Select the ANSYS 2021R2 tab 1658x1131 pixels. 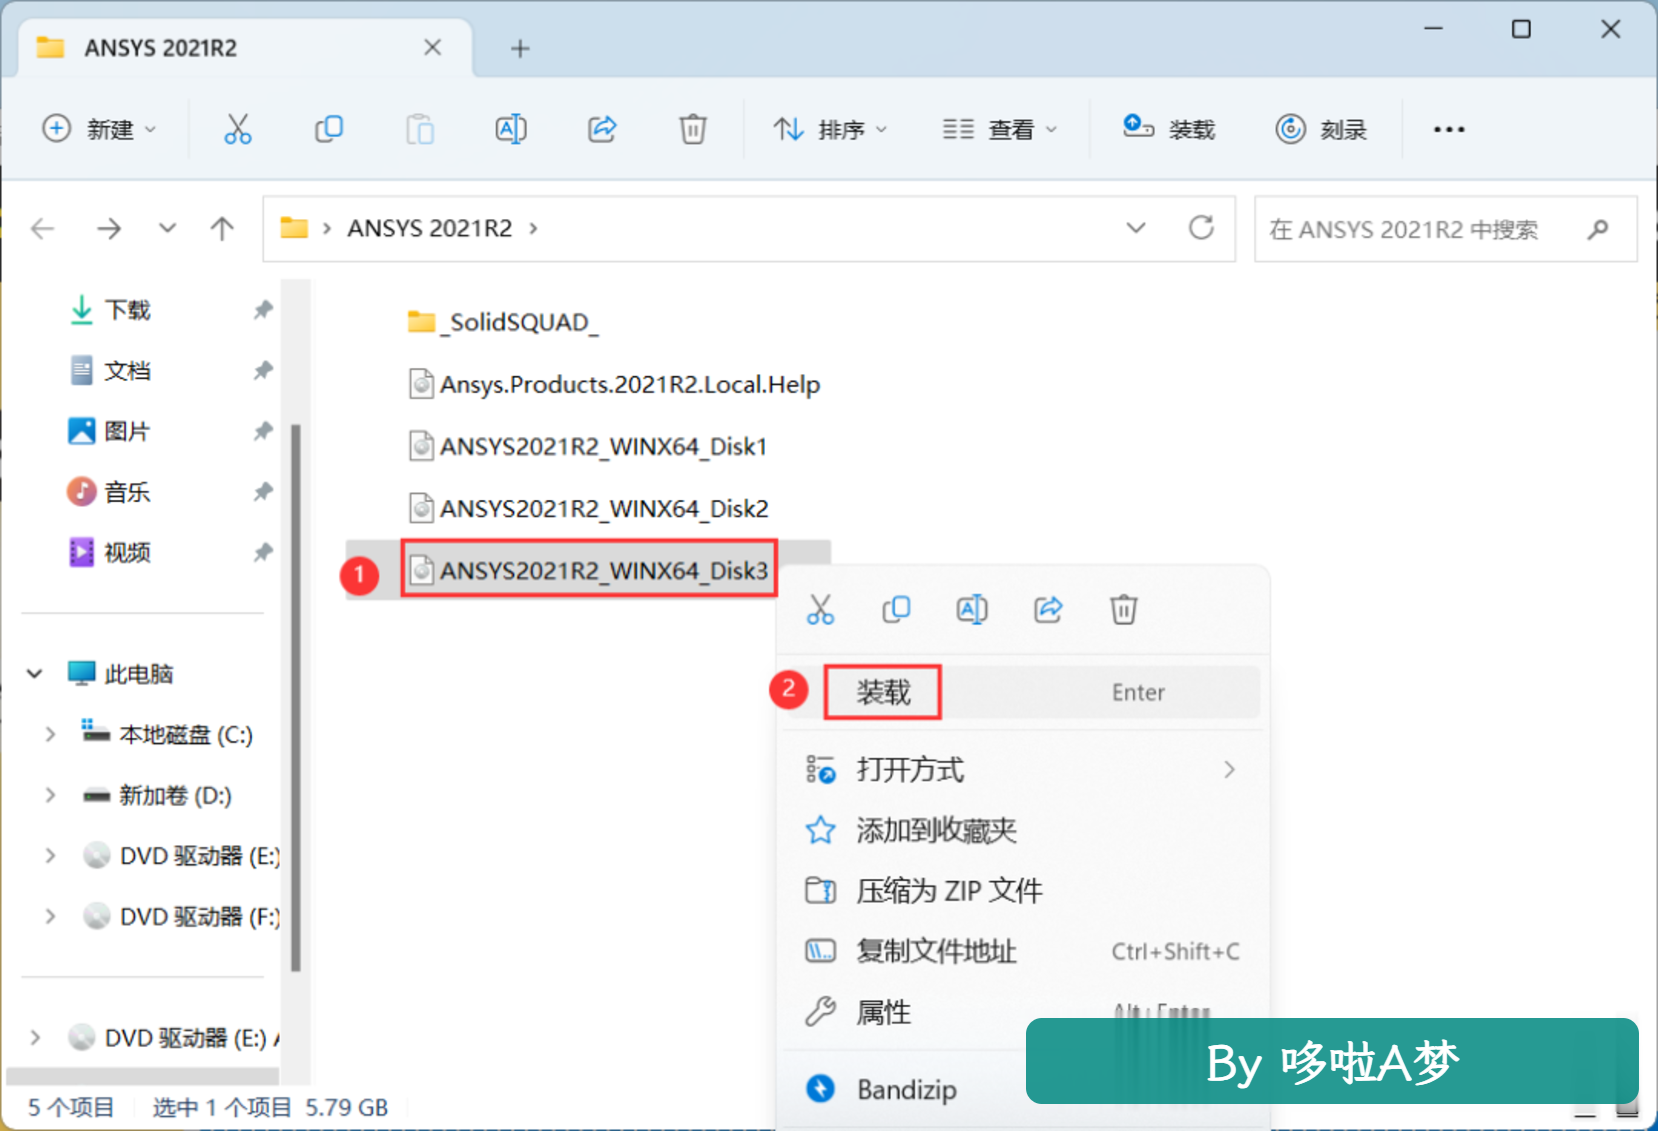245,48
